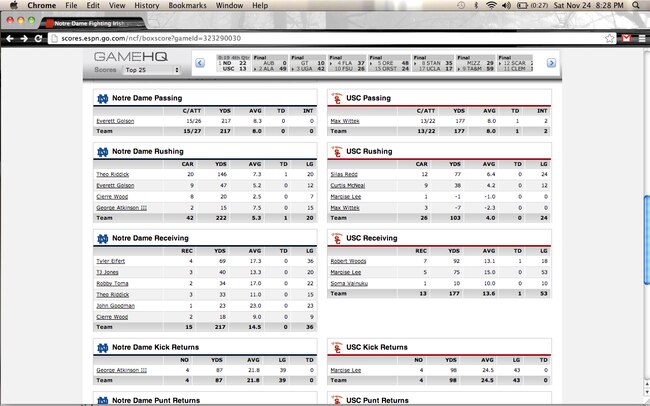Click USC logo beside Rushing header
This screenshot has width=650, height=406.
coord(337,152)
